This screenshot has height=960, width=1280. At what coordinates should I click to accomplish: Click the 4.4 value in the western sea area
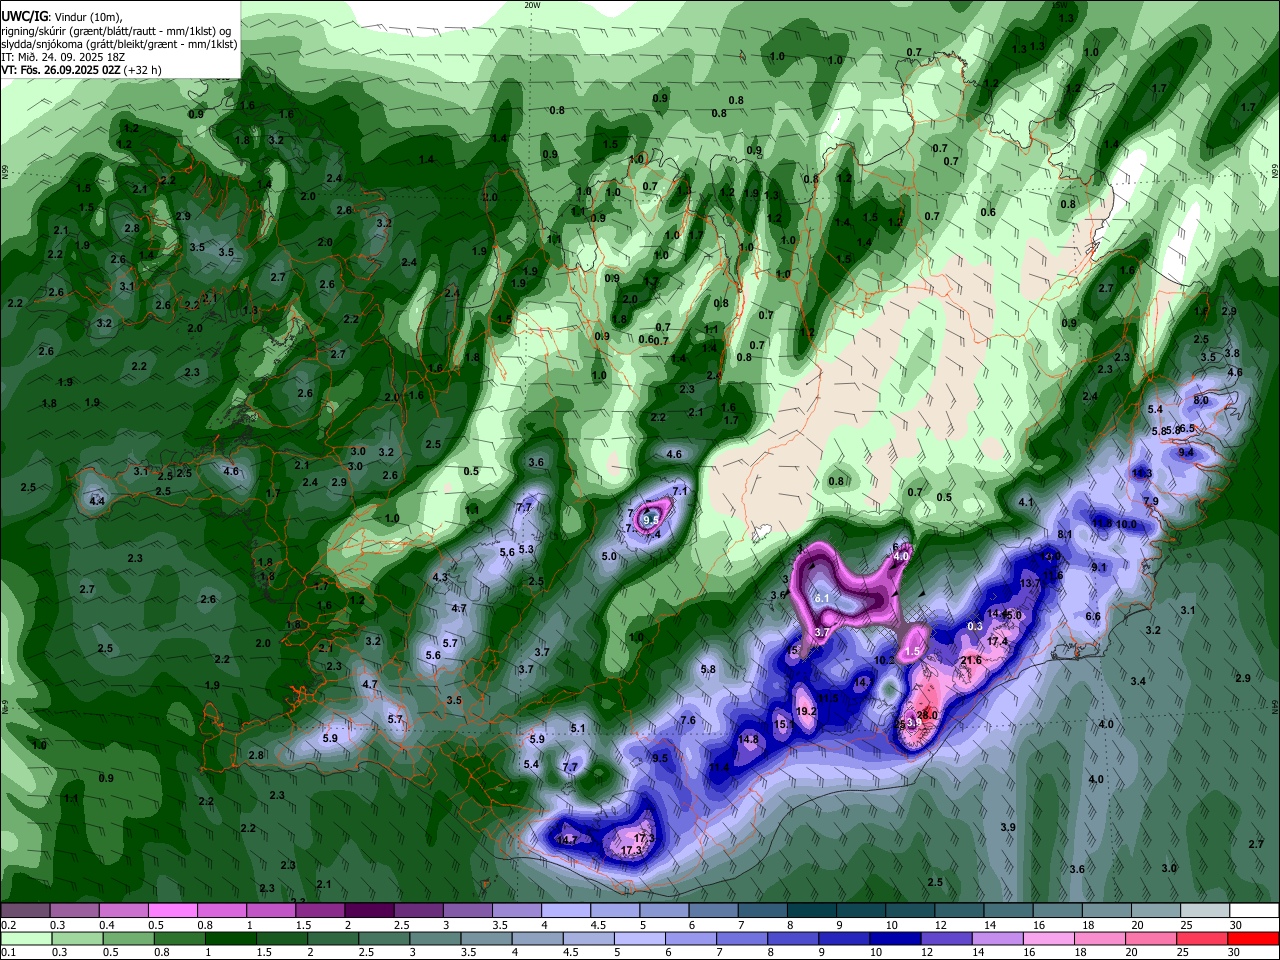pos(97,500)
